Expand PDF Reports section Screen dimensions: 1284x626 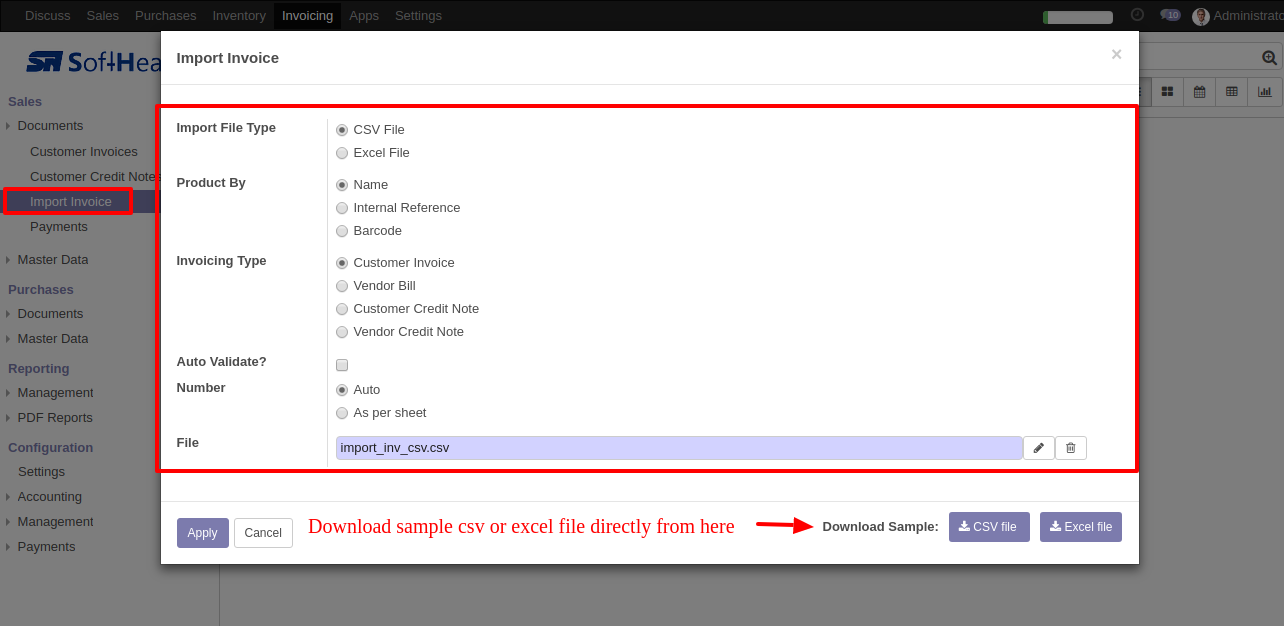[54, 418]
